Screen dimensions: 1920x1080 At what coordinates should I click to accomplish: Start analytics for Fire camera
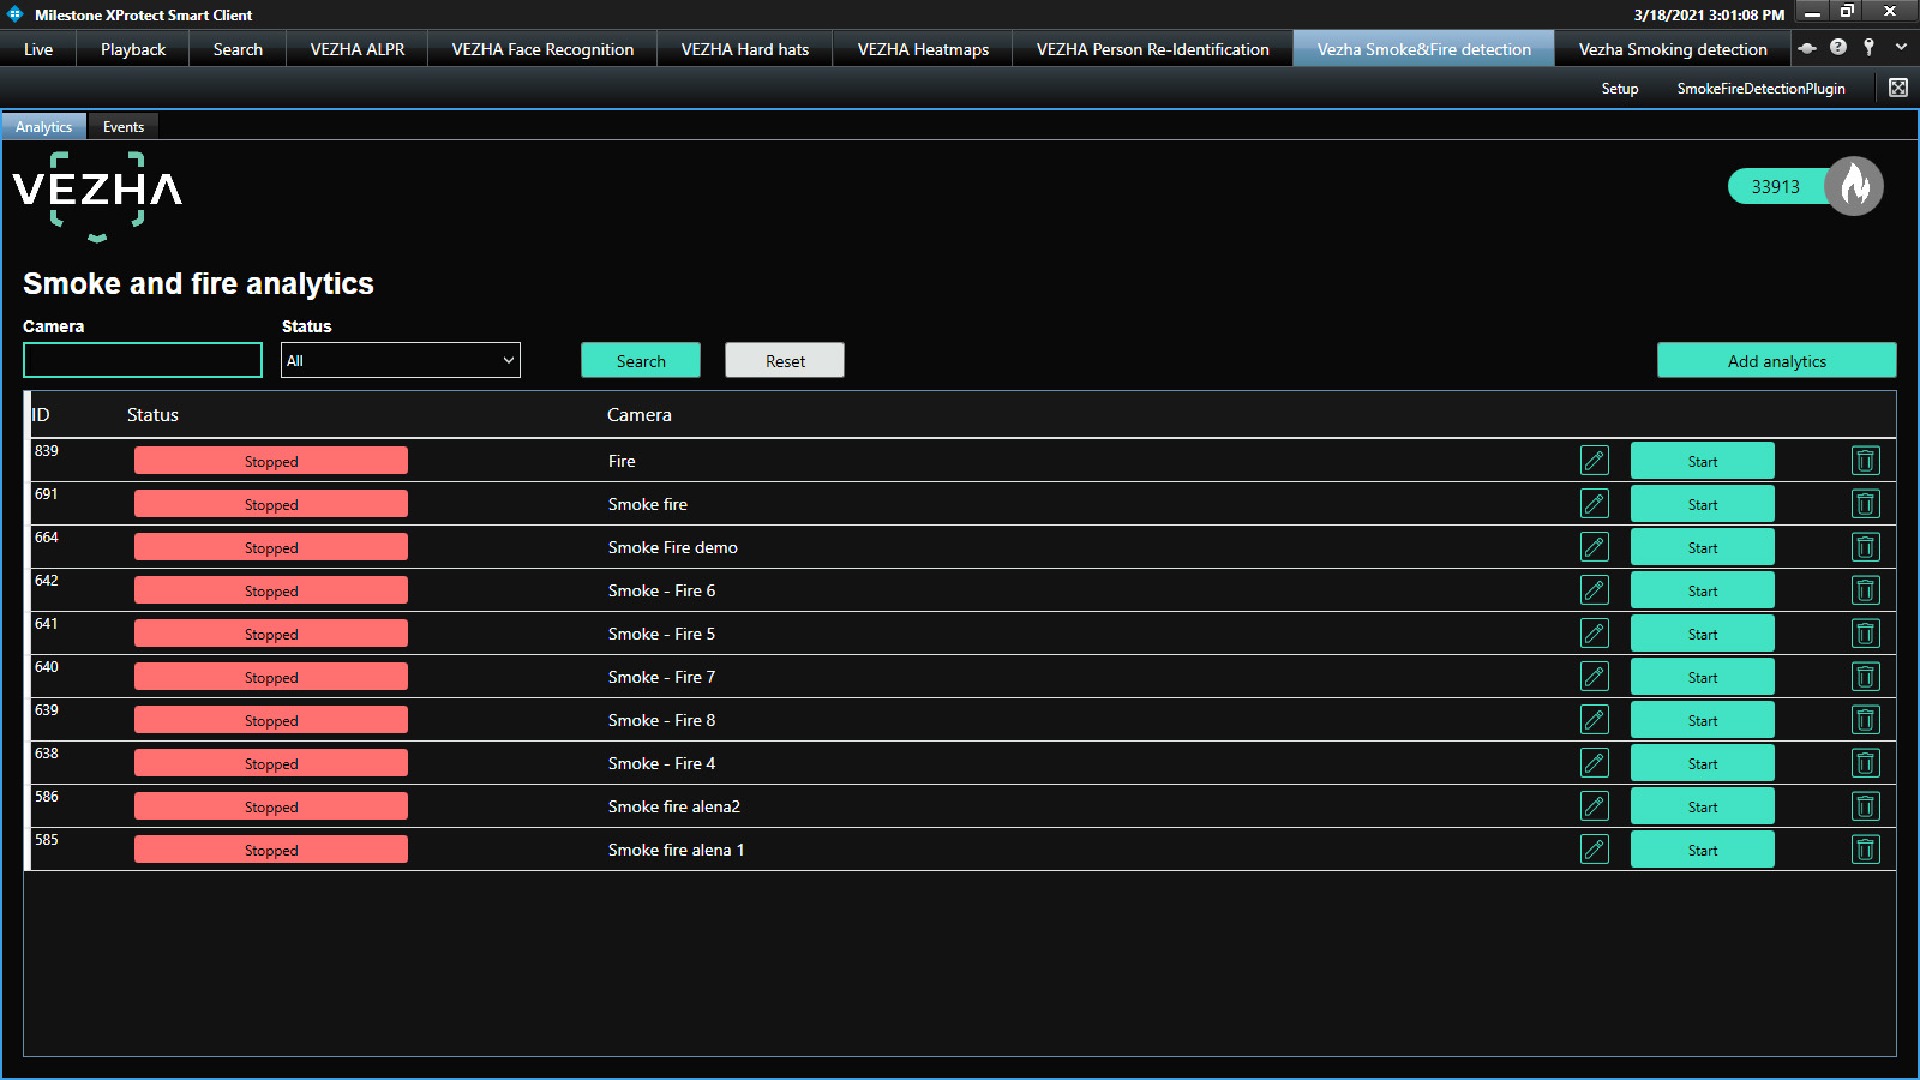[x=1702, y=461]
